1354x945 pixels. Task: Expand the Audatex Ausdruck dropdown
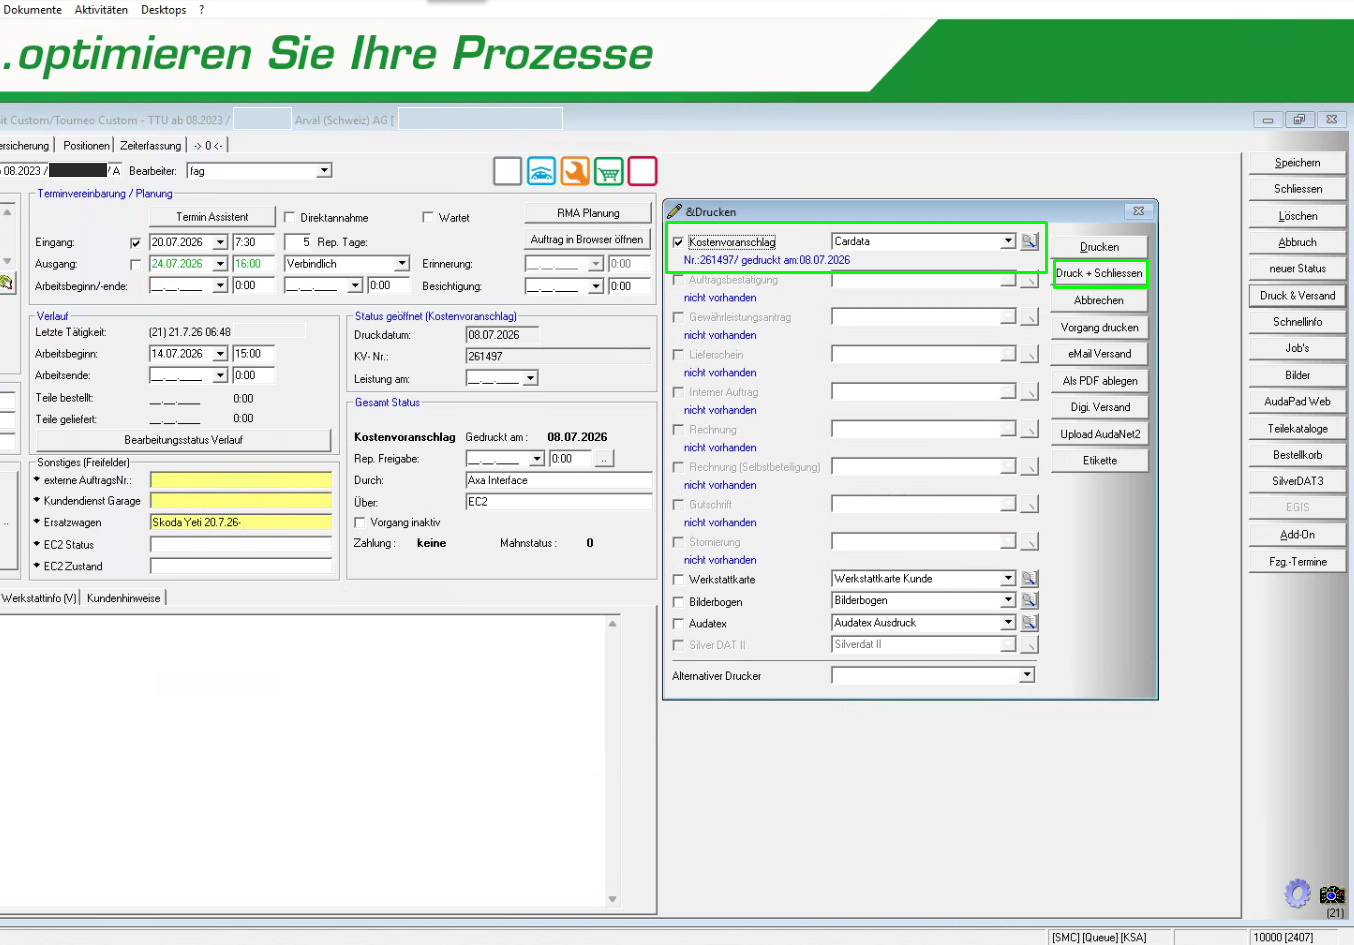point(1008,623)
